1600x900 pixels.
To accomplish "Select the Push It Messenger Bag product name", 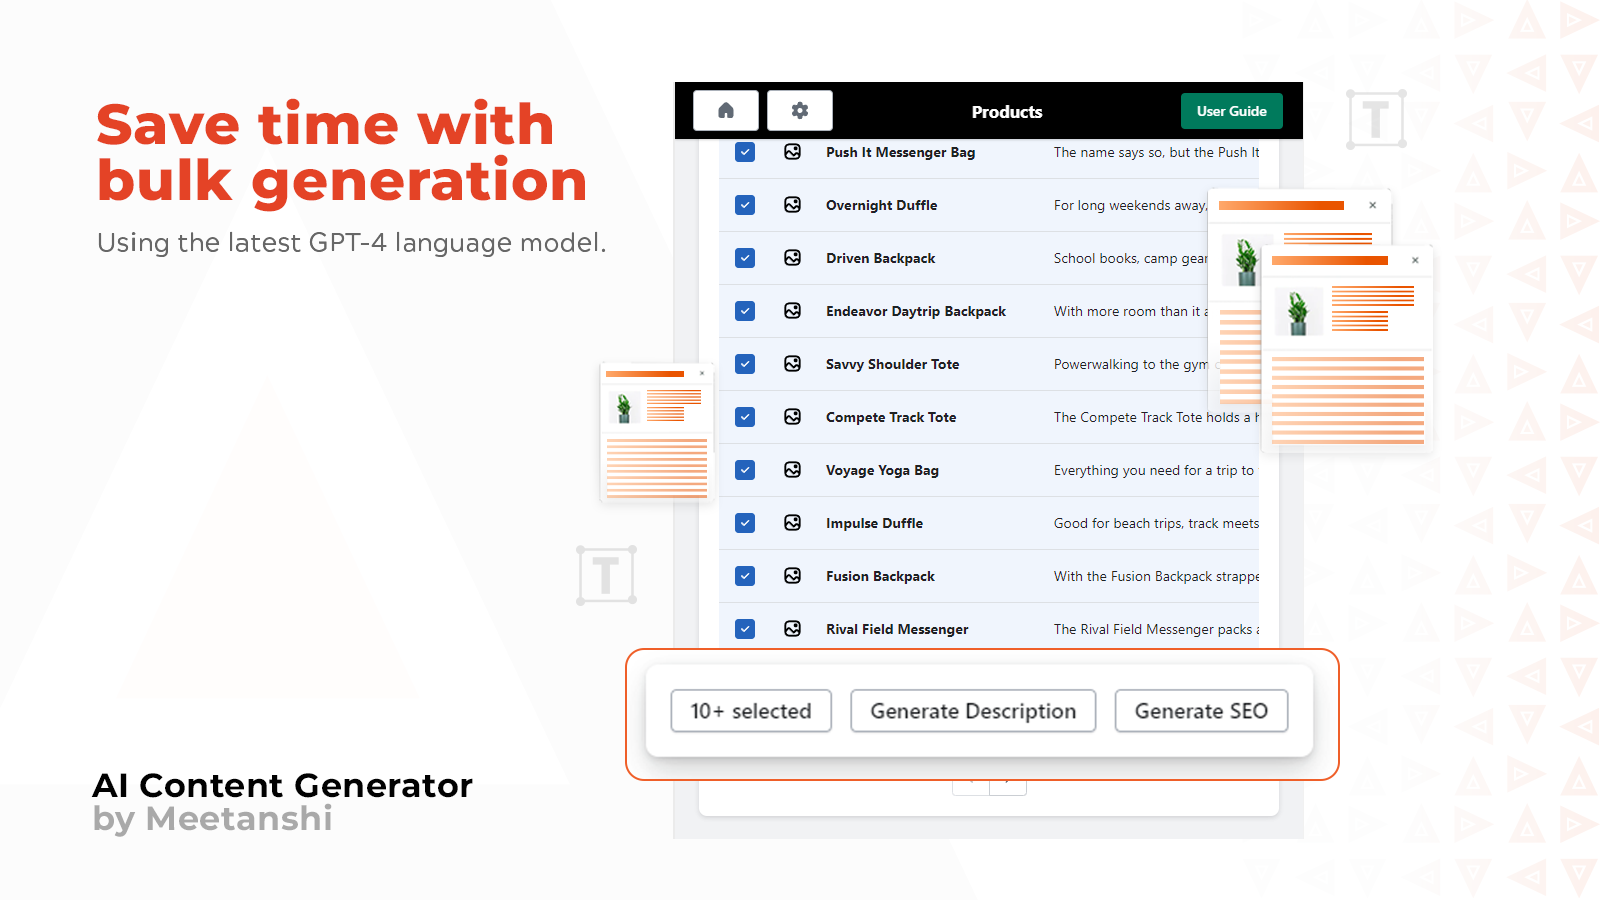I will point(900,152).
